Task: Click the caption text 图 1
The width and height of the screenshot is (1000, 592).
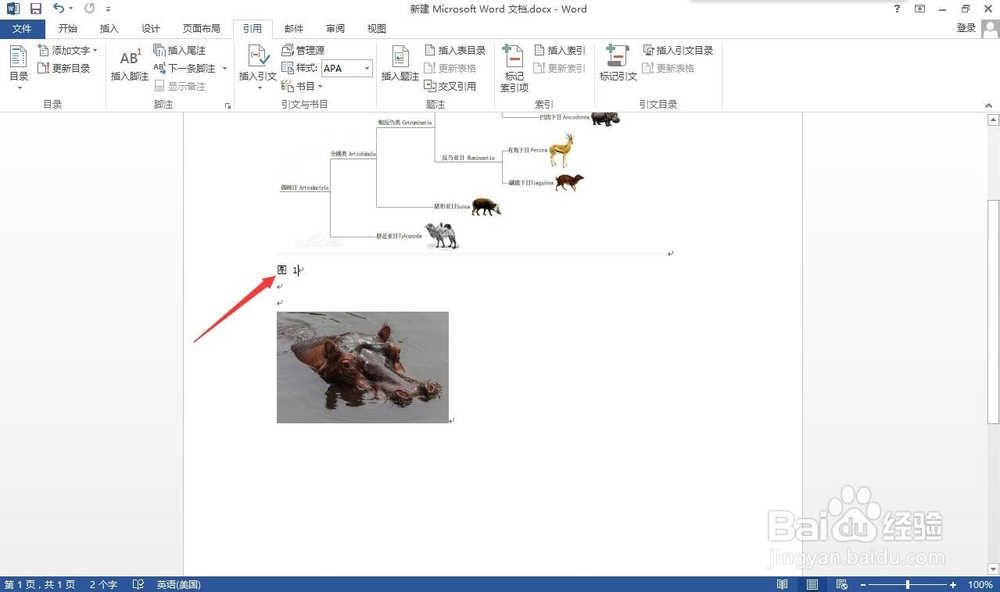Action: (x=290, y=270)
